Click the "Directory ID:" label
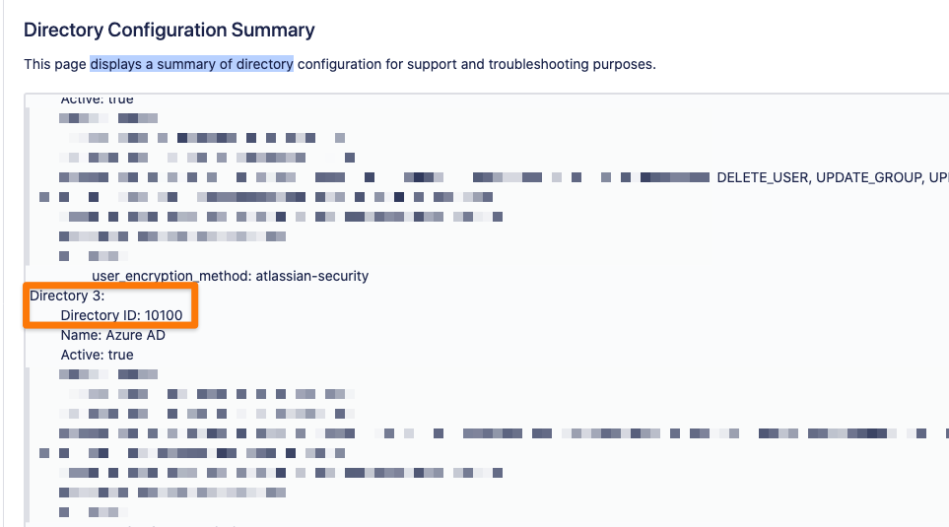The image size is (949, 527). tap(100, 316)
